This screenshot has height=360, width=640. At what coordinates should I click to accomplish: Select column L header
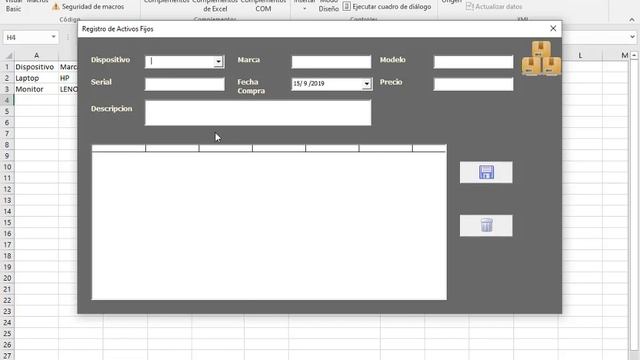(x=580, y=55)
